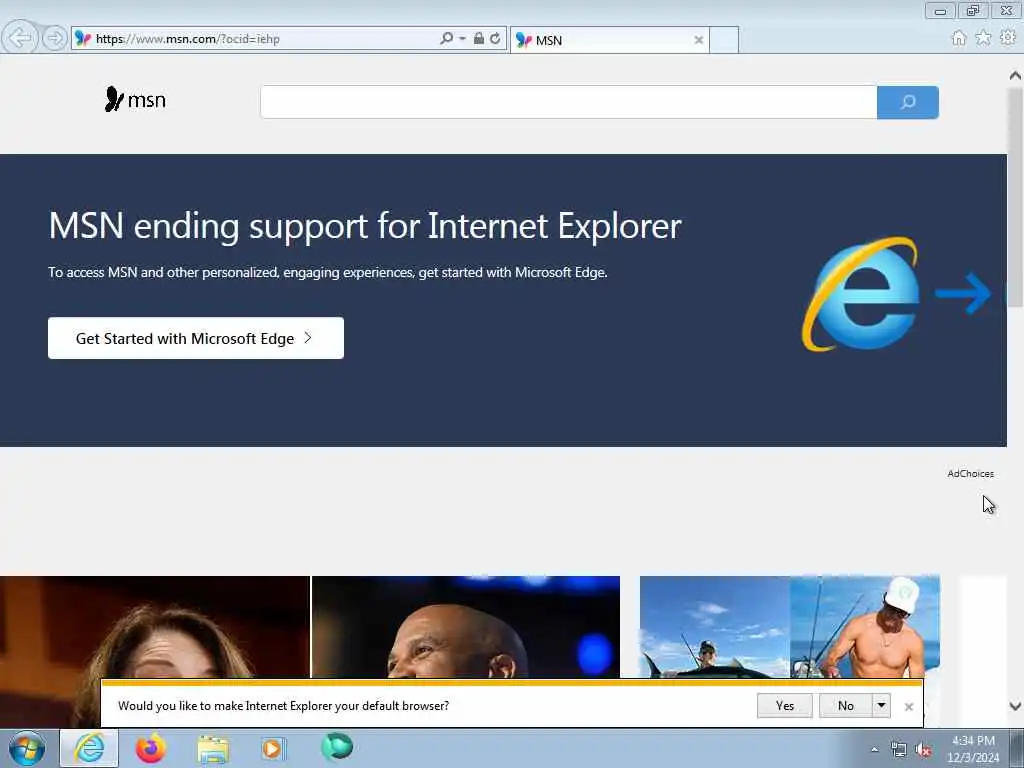The width and height of the screenshot is (1024, 768).
Task: Open the teal round taskbar app
Action: pyautogui.click(x=337, y=747)
